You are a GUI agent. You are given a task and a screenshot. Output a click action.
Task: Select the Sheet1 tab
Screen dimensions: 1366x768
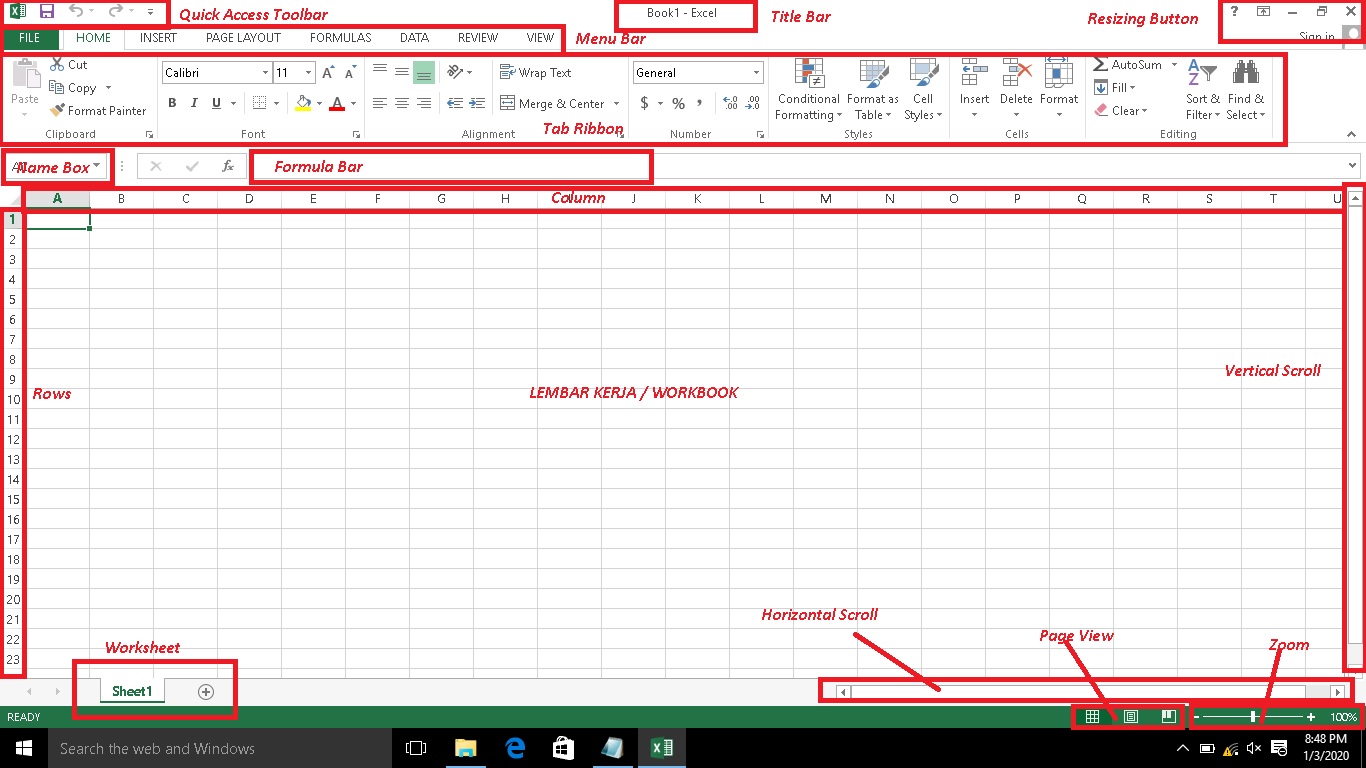(x=132, y=692)
